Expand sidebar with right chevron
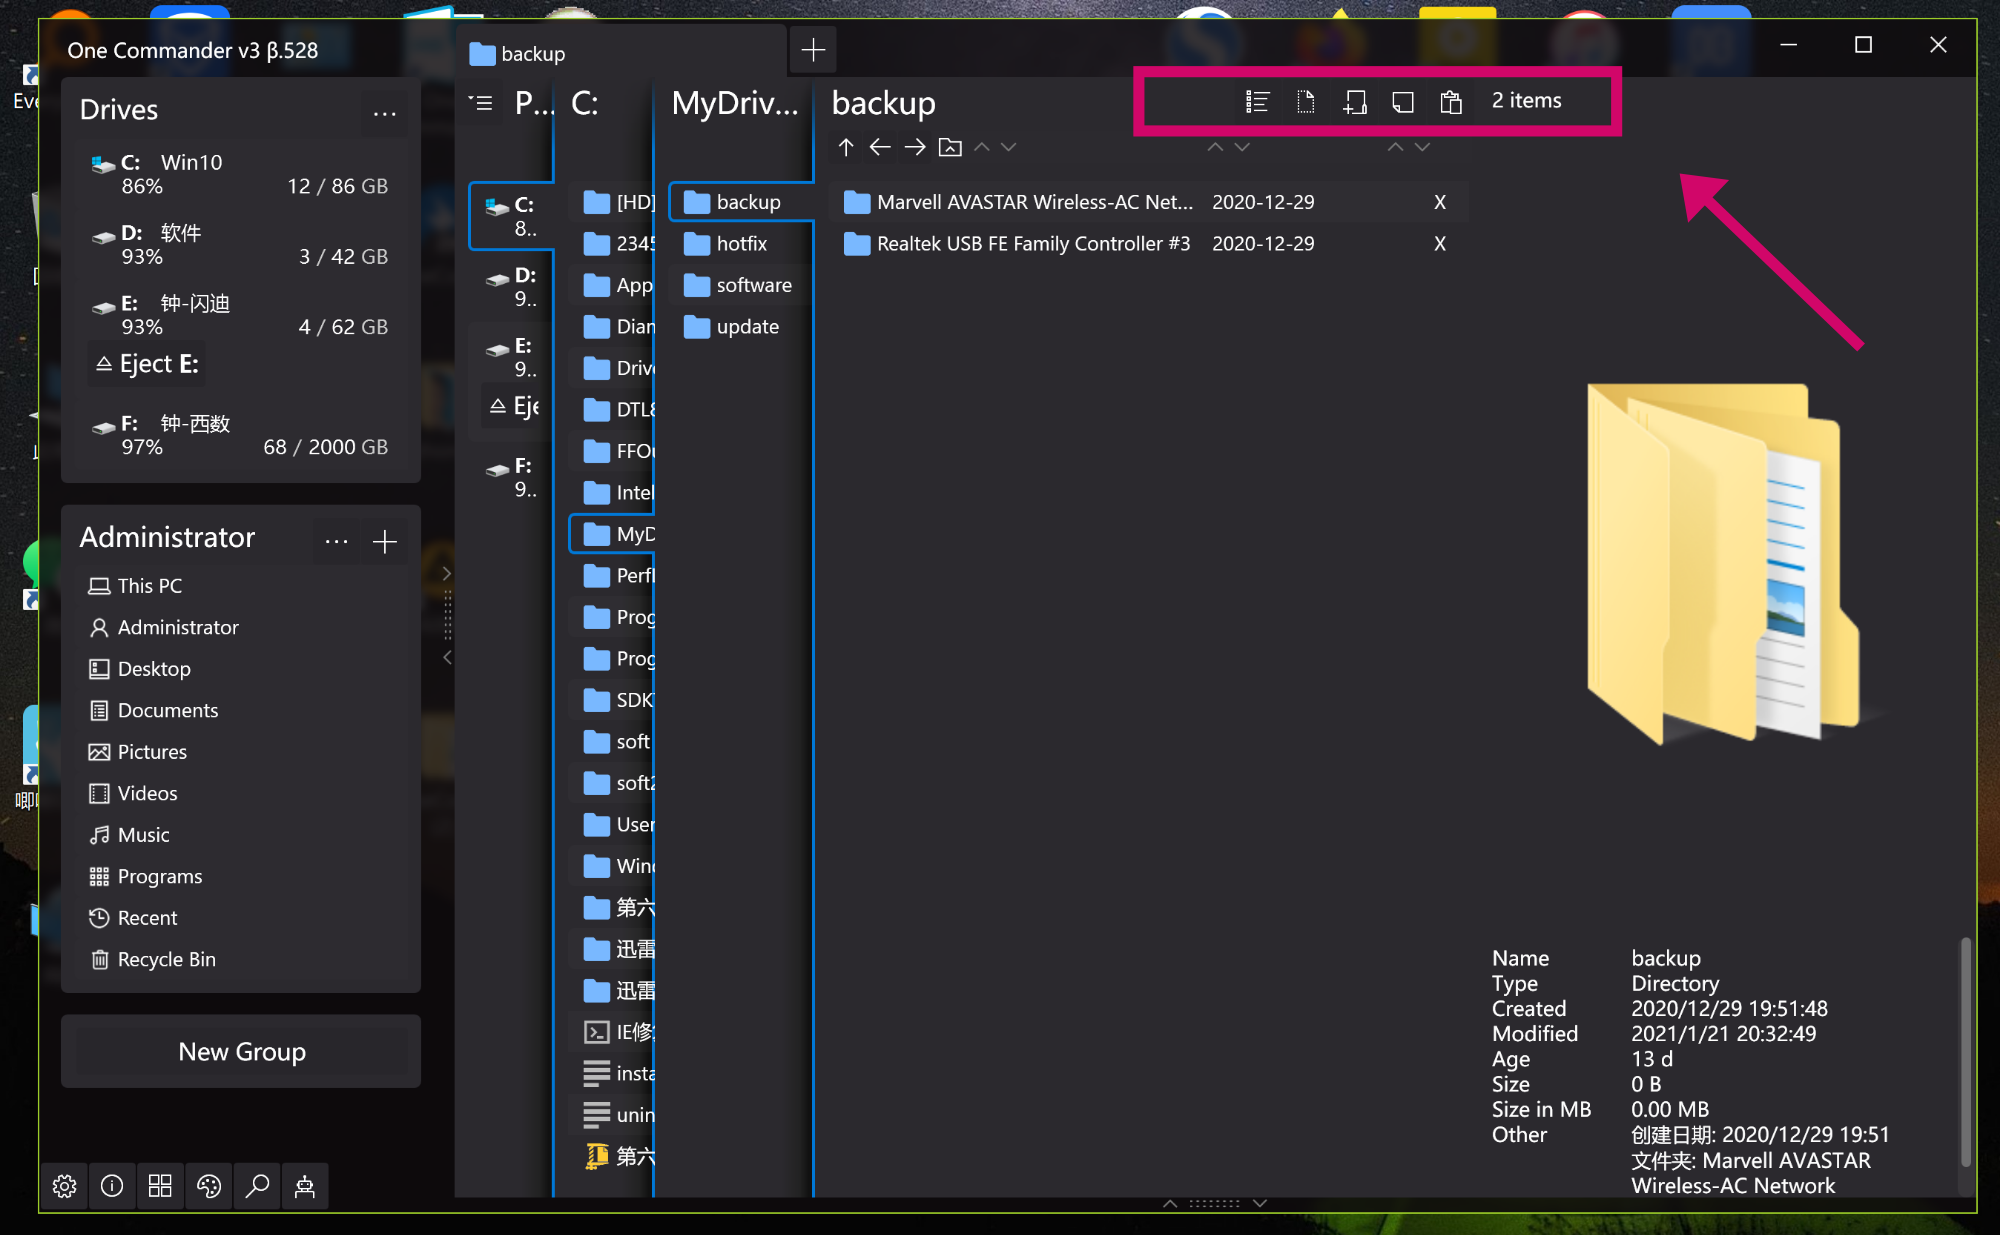The height and width of the screenshot is (1235, 2000). point(447,573)
